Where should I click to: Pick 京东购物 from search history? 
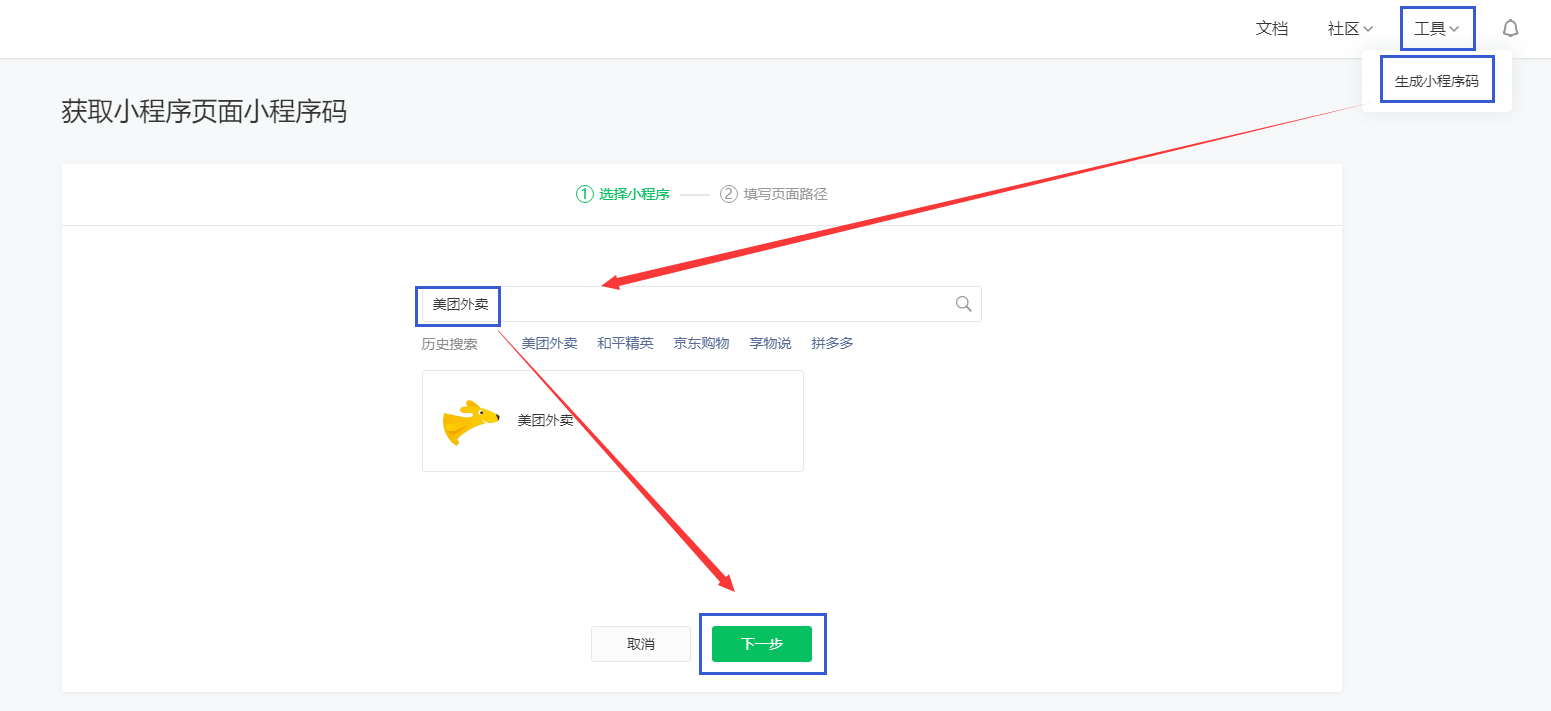click(x=701, y=343)
